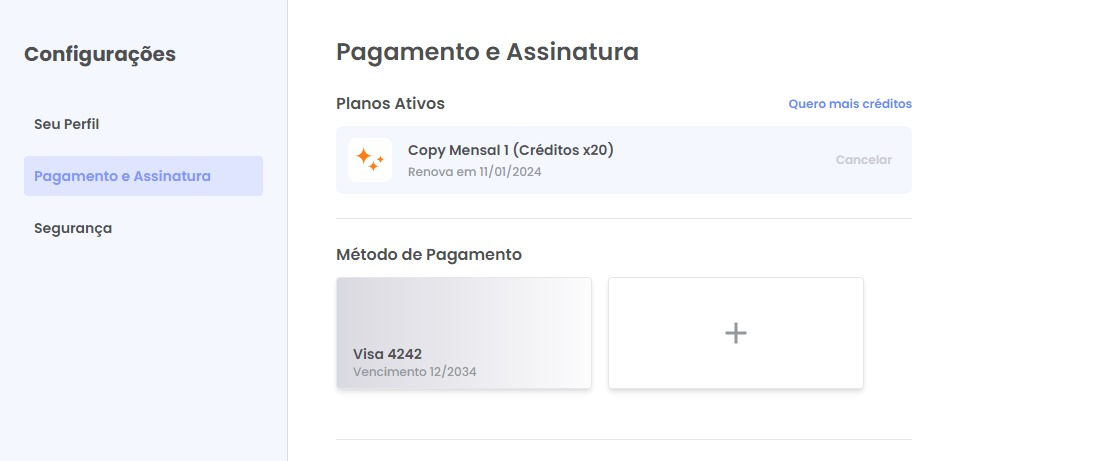Follow the Quero mais créditos link
1120x461 pixels.
tap(850, 104)
